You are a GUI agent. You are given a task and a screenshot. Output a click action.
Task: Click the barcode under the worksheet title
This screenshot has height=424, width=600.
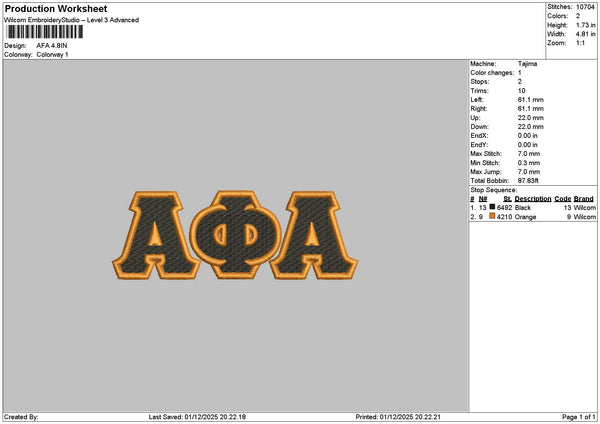[45, 32]
